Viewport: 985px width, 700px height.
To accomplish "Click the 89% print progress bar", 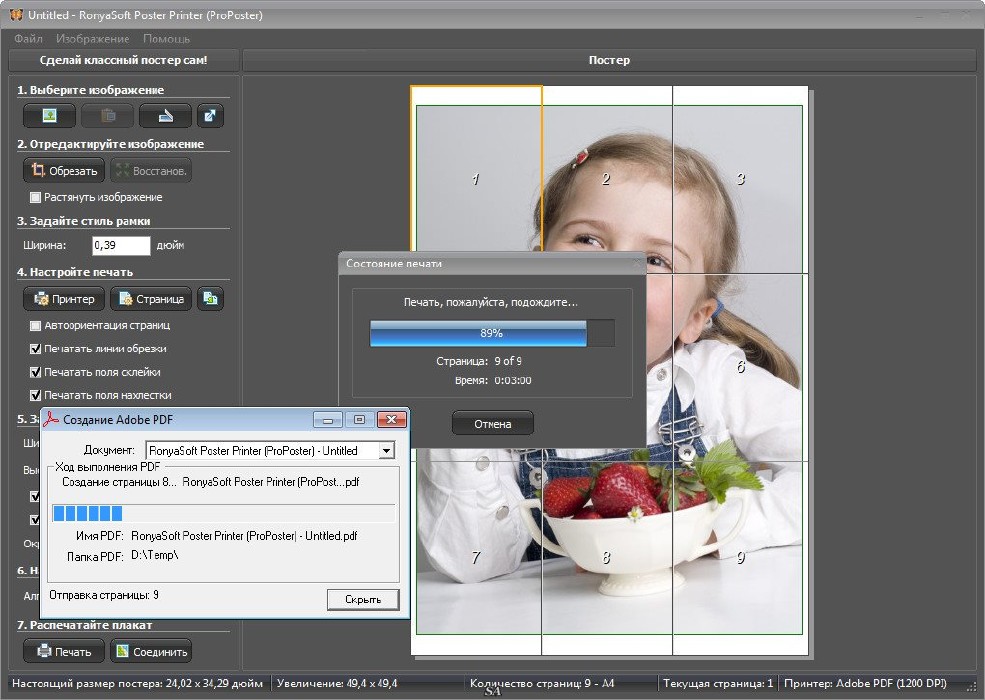I will 491,333.
